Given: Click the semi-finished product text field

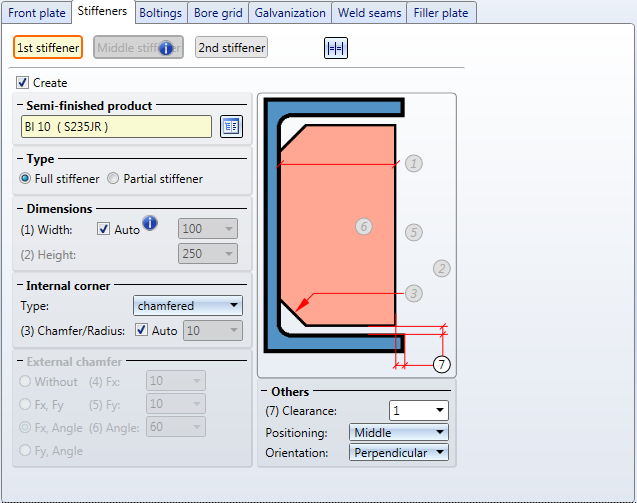Looking at the screenshot, I should click(x=116, y=126).
